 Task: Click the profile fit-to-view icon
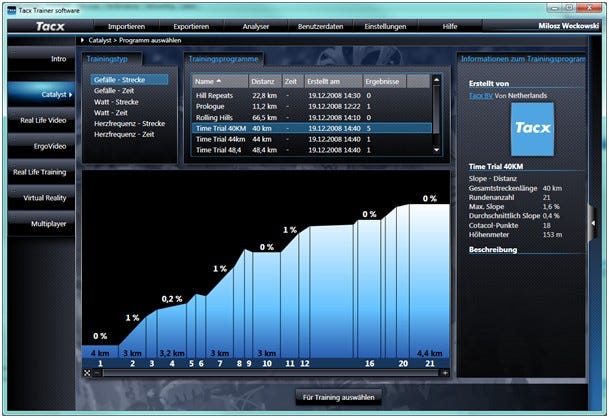point(87,373)
